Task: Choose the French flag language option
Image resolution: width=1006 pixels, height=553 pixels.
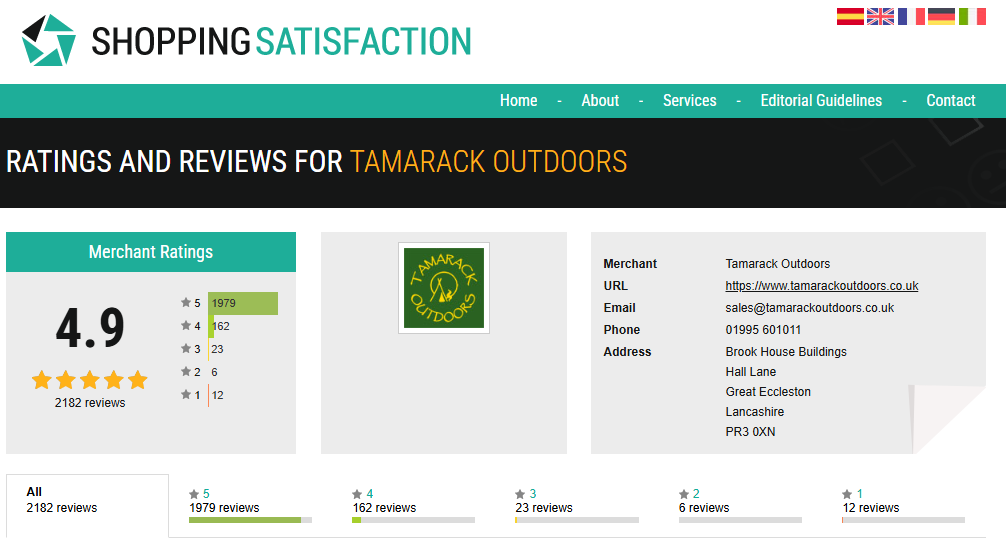Action: [x=911, y=16]
